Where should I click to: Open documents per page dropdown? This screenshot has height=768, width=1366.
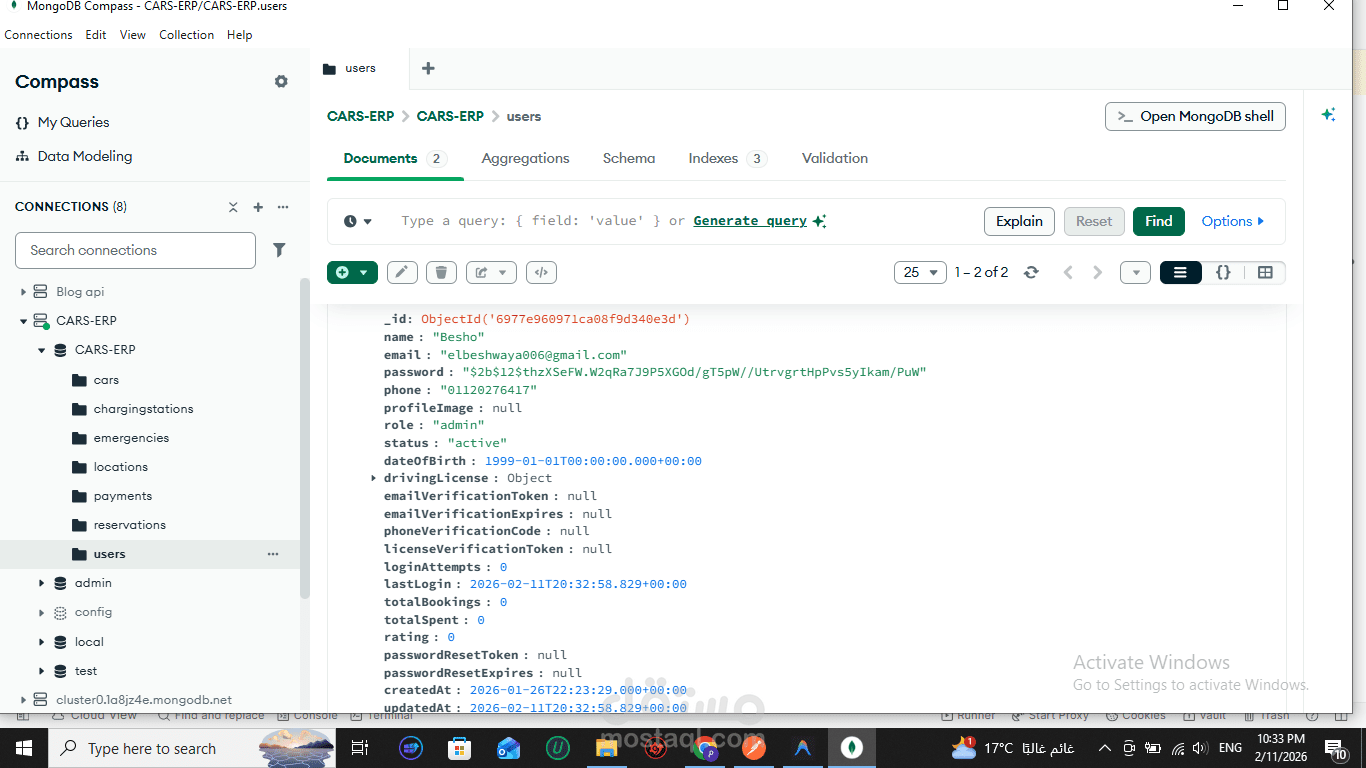(920, 272)
